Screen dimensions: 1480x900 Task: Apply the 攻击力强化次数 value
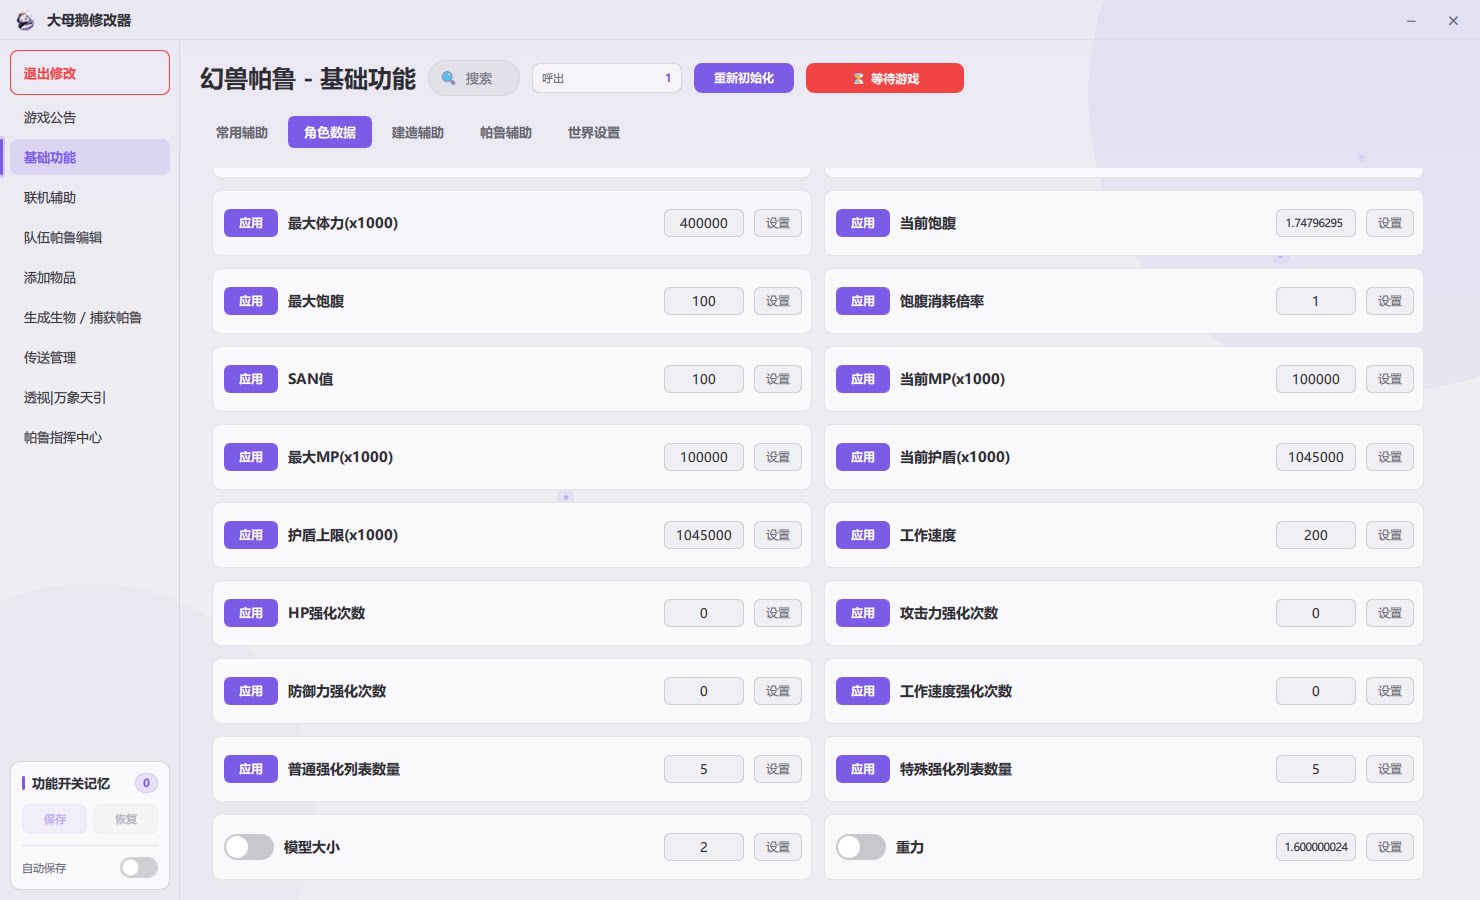[863, 613]
